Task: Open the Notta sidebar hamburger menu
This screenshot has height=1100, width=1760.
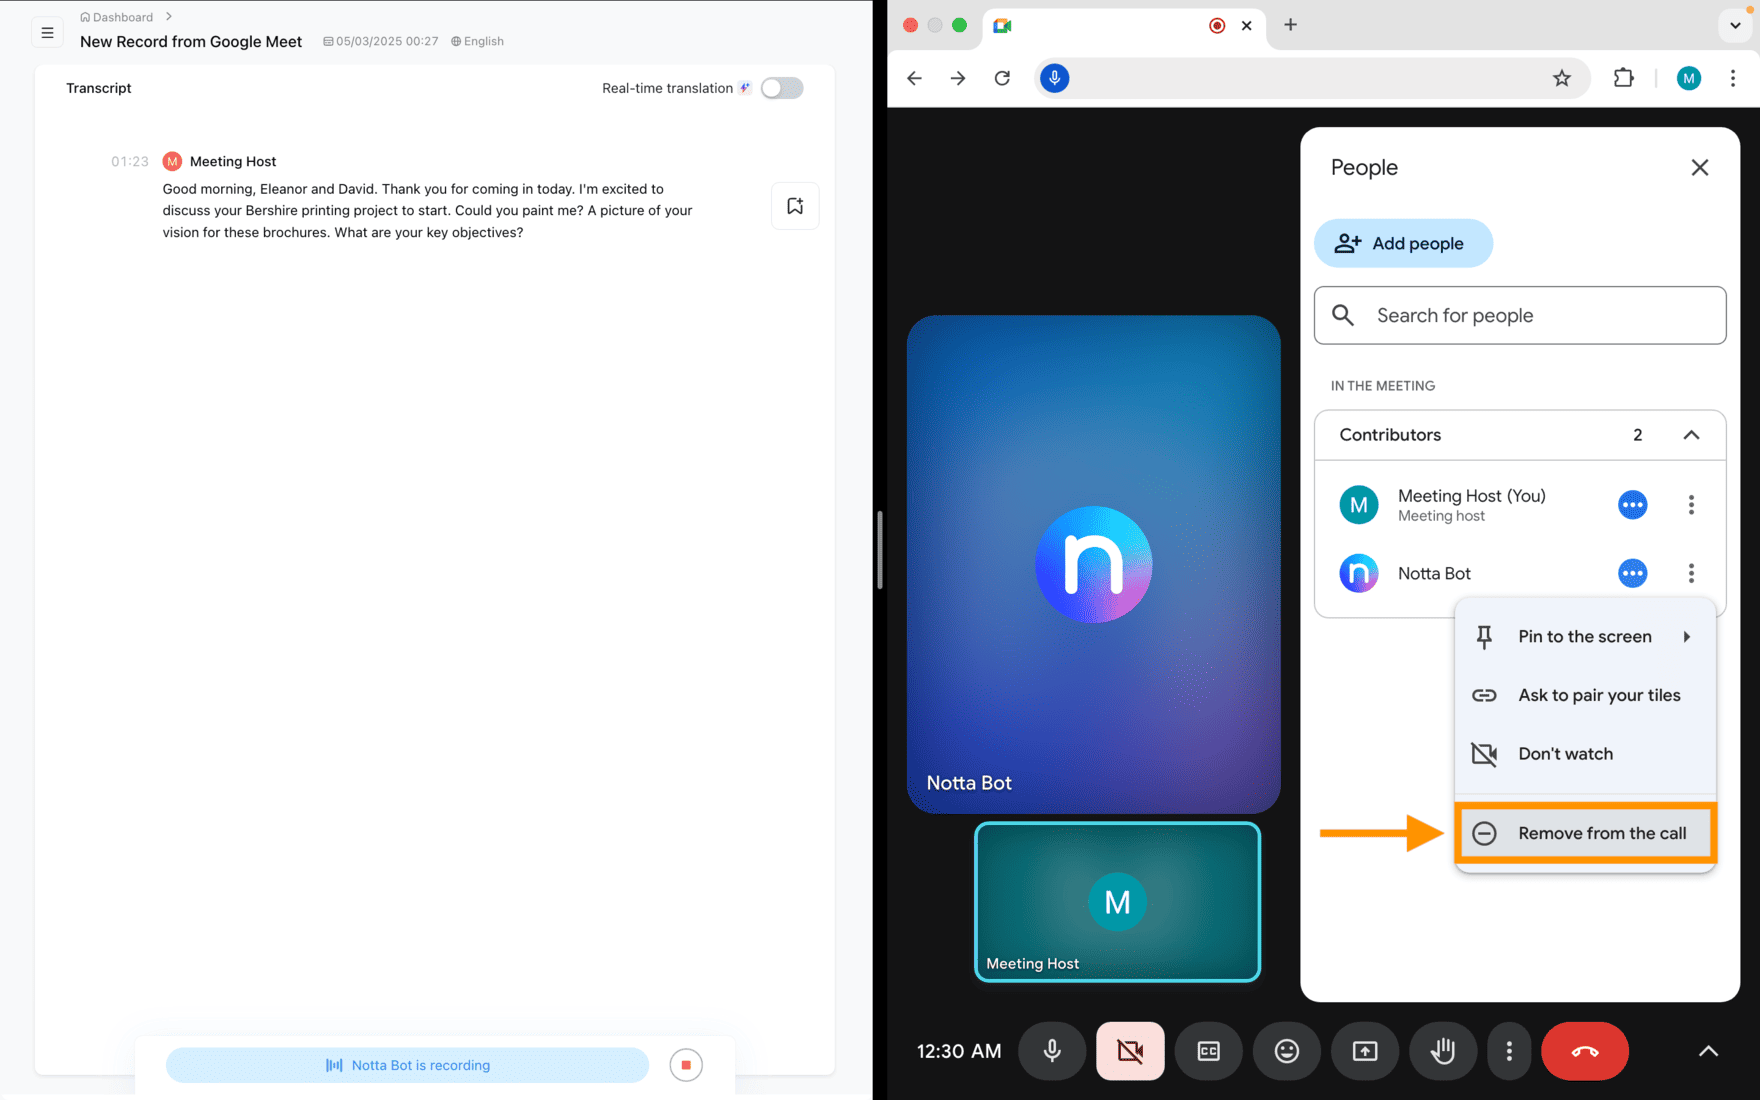Action: (x=47, y=33)
